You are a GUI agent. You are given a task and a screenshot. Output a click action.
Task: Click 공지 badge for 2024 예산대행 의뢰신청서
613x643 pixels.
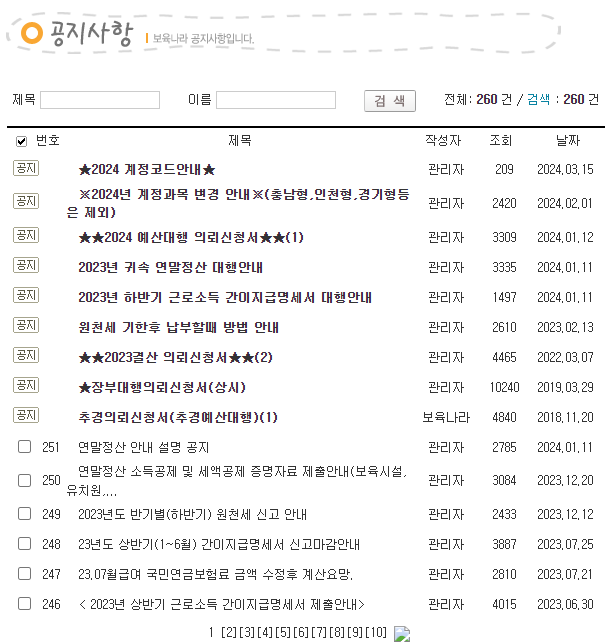[26, 235]
